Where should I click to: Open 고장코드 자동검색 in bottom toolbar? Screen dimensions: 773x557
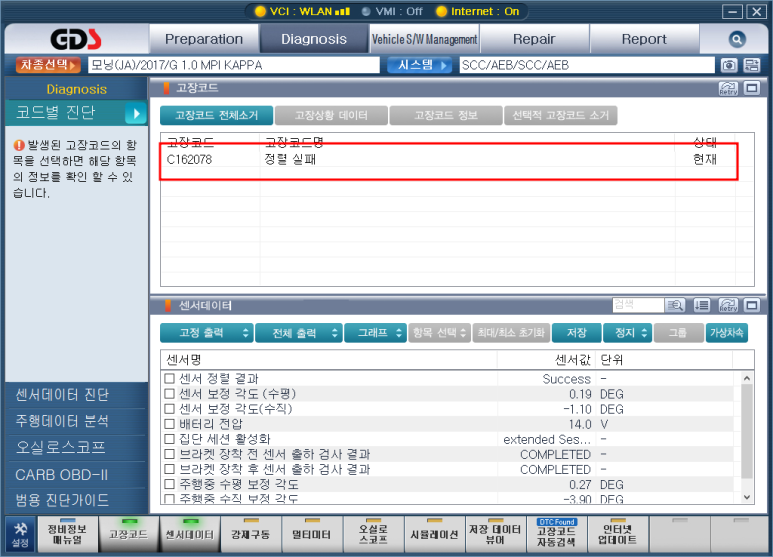pos(557,534)
